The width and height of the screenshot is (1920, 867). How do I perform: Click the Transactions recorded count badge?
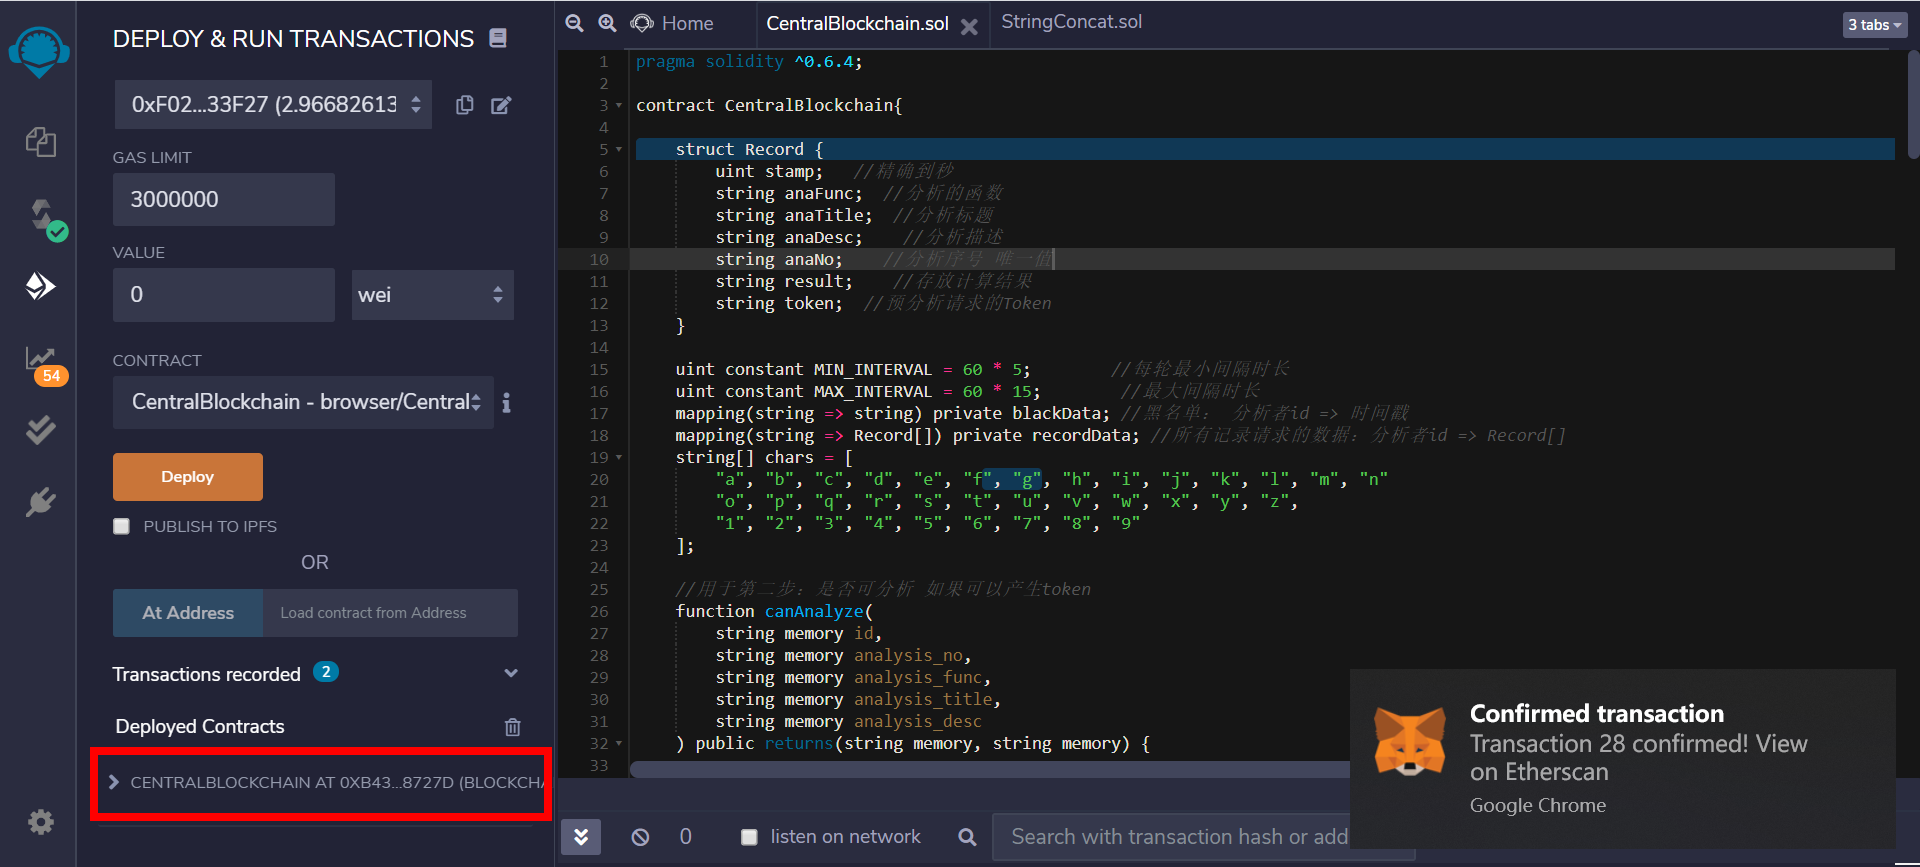click(326, 672)
